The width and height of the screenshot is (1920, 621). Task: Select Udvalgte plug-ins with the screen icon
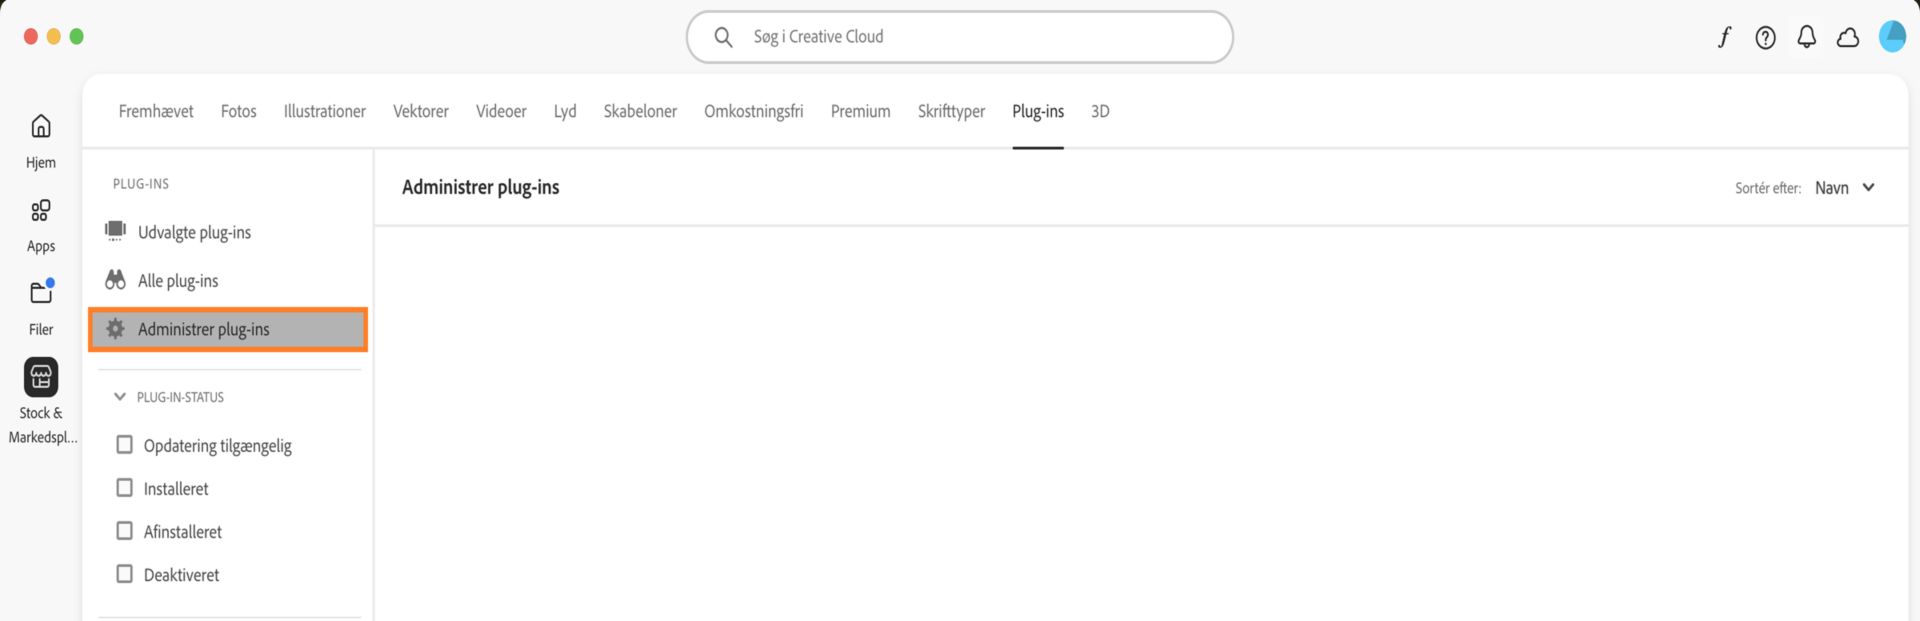click(196, 231)
